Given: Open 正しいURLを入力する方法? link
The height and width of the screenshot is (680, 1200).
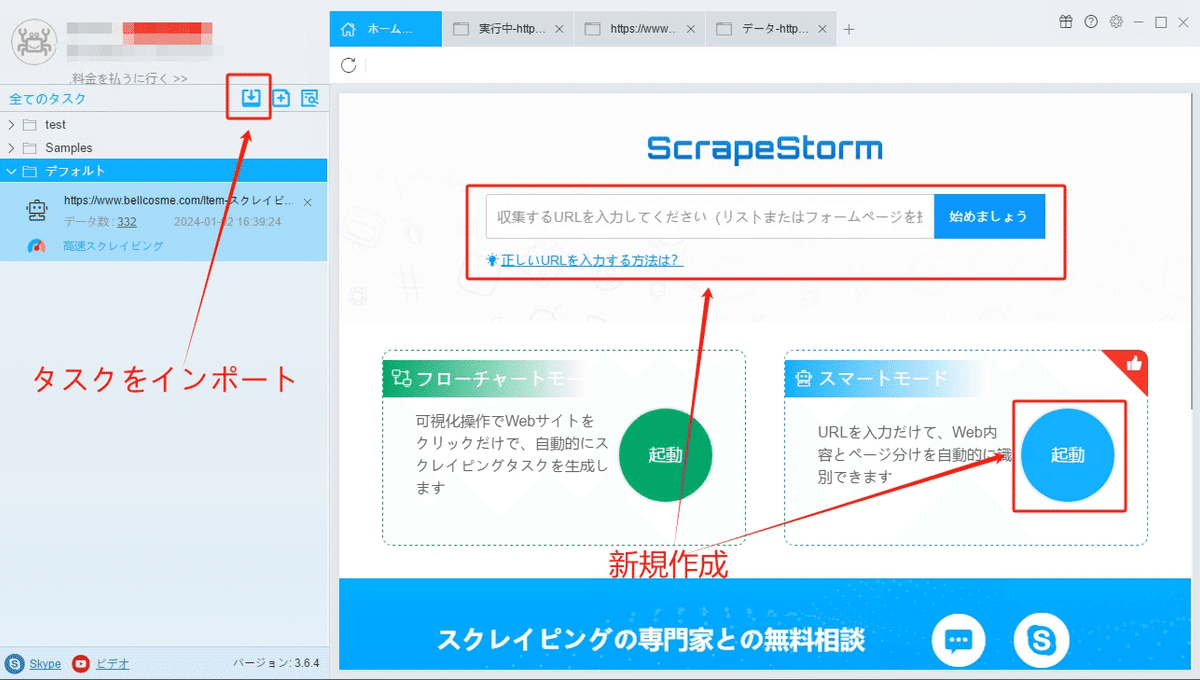Looking at the screenshot, I should (592, 260).
